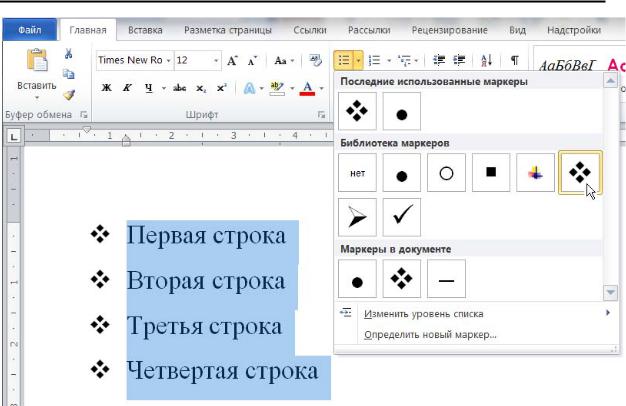Click the Text Effects glowing A icon
This screenshot has height=406, width=626.
click(x=249, y=88)
